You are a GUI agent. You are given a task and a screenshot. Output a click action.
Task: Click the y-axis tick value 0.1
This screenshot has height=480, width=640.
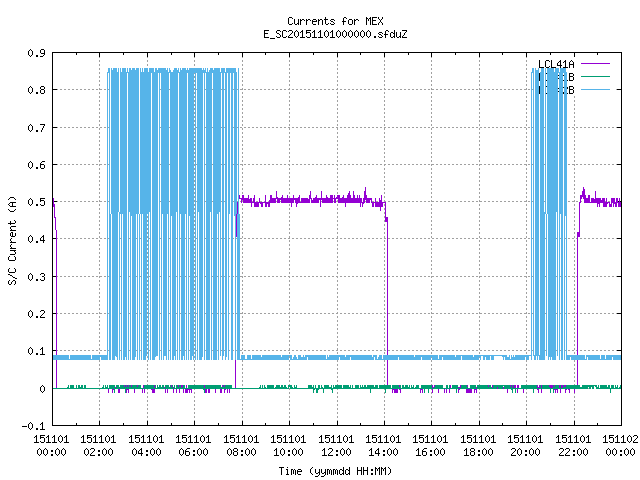36,351
